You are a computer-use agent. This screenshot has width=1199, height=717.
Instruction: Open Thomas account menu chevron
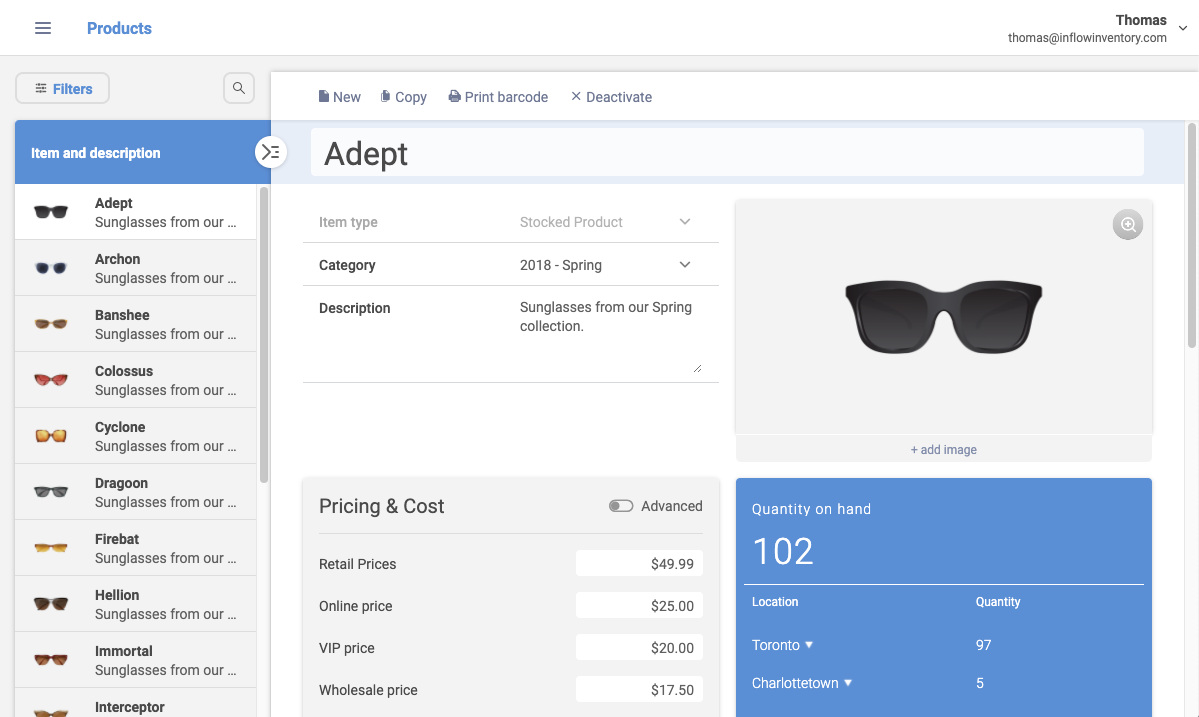[x=1182, y=28]
